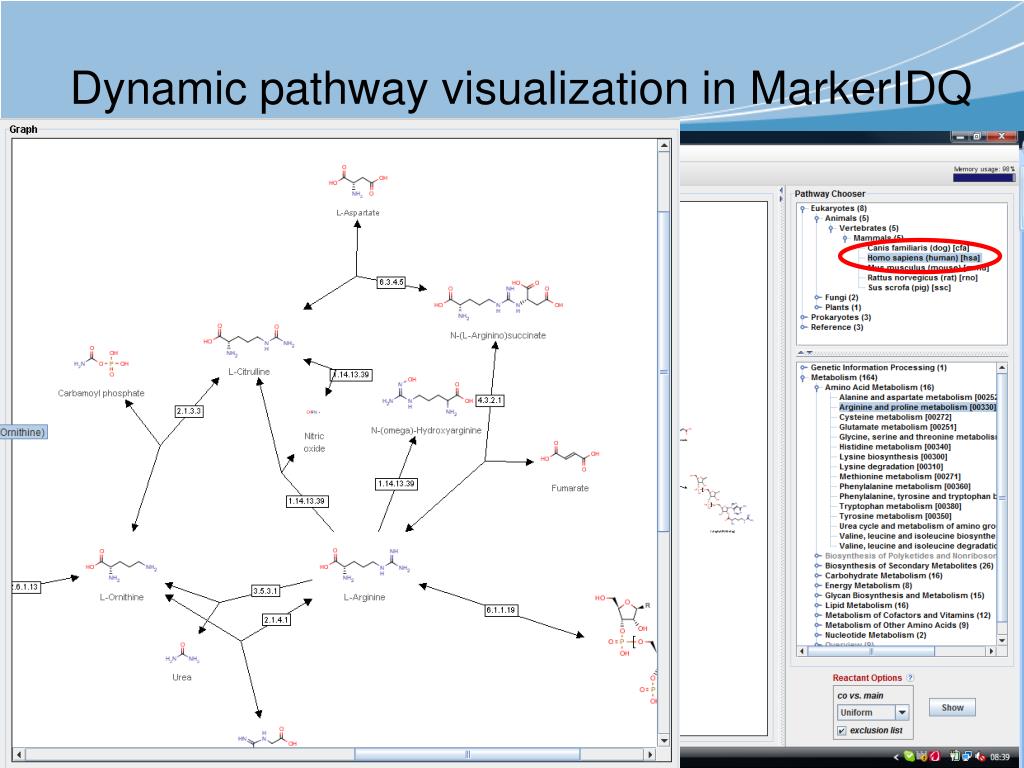This screenshot has width=1024, height=768.
Task: Click enzyme node 3.5.3.1
Action: tap(266, 591)
